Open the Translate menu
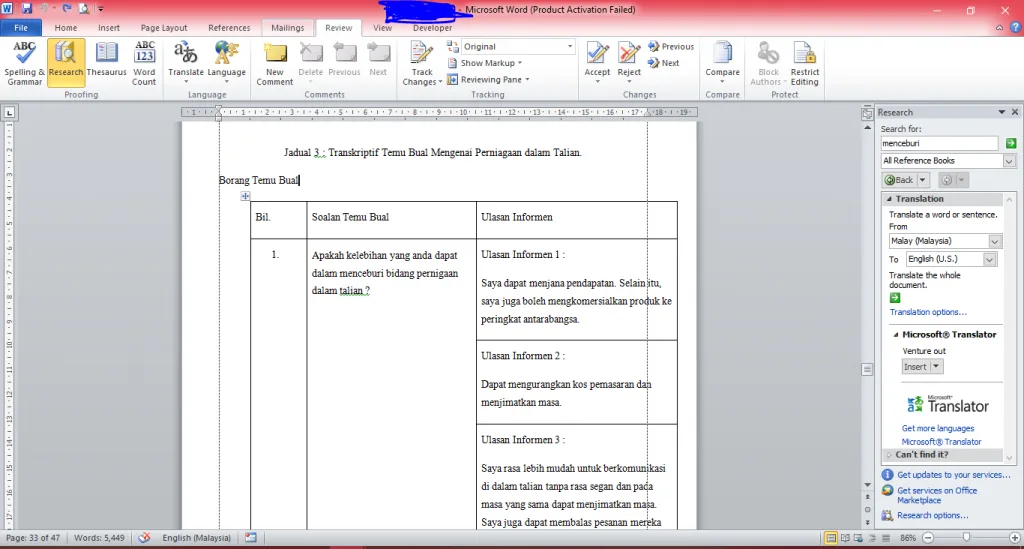 [186, 63]
